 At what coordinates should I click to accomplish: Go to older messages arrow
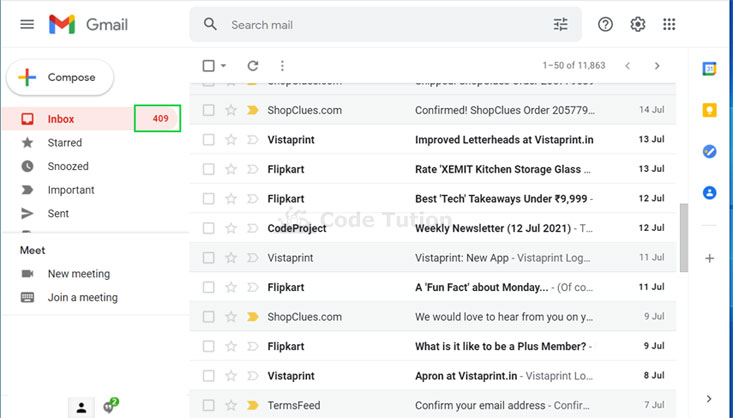coord(657,66)
